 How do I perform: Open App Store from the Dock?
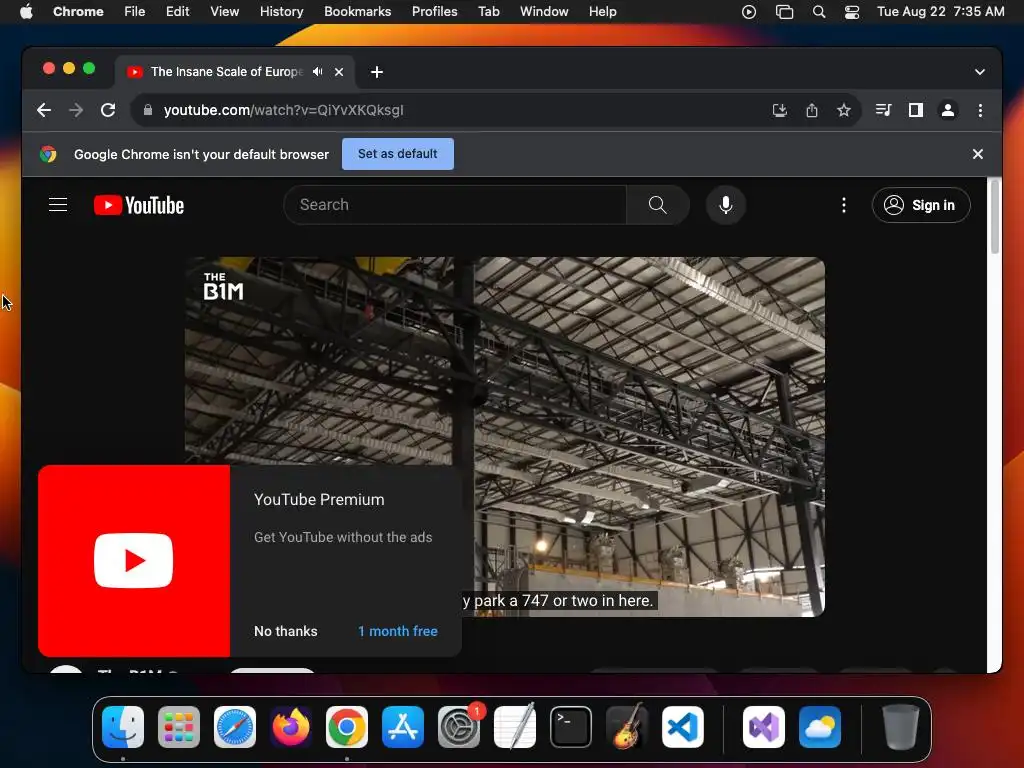[x=403, y=727]
